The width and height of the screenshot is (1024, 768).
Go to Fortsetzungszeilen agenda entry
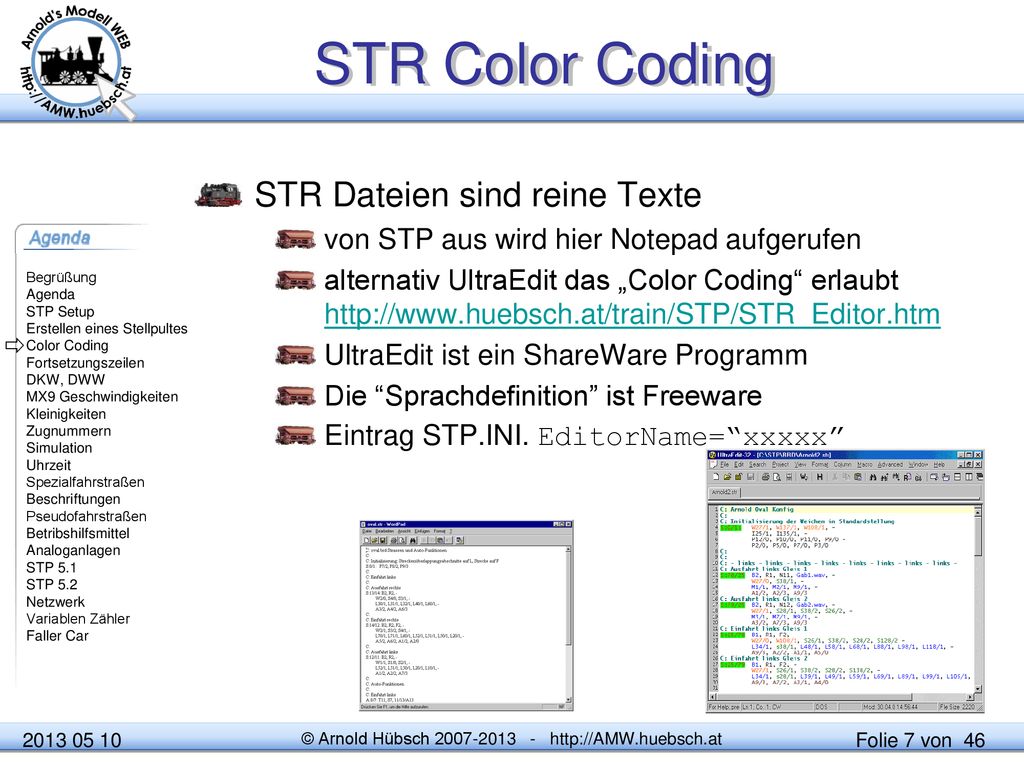click(85, 362)
